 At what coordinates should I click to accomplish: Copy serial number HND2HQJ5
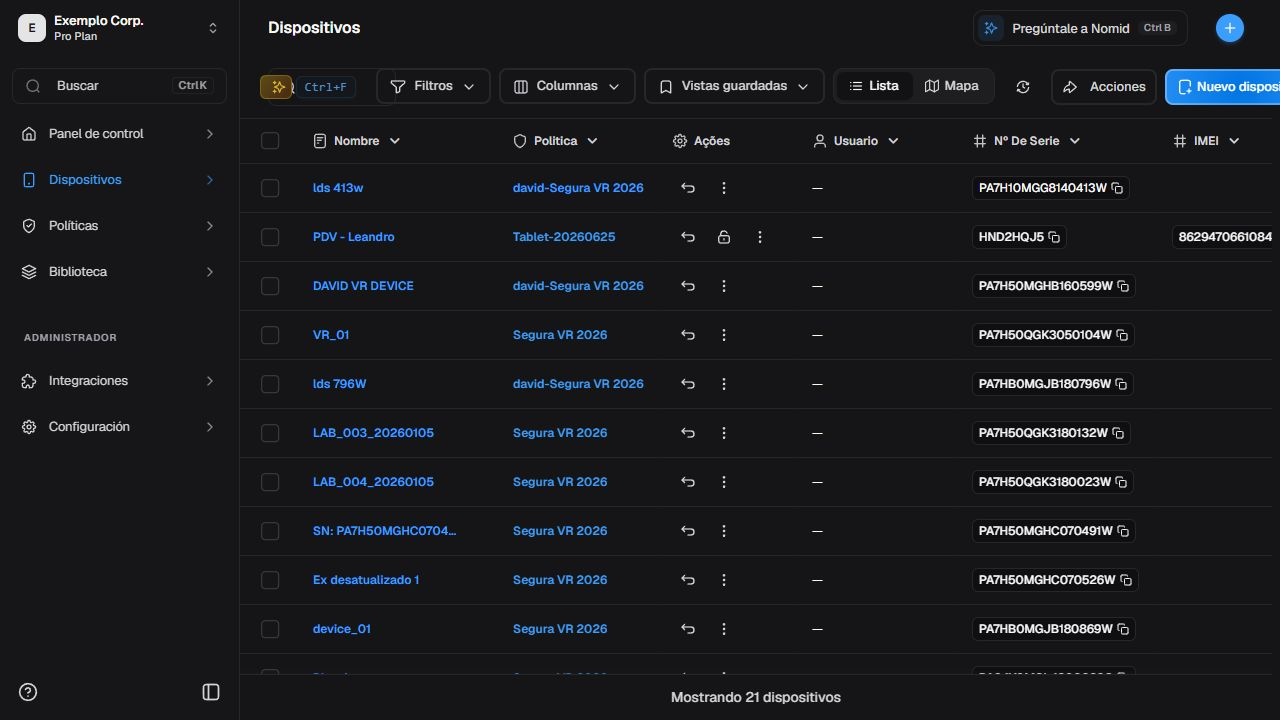[x=1054, y=237]
